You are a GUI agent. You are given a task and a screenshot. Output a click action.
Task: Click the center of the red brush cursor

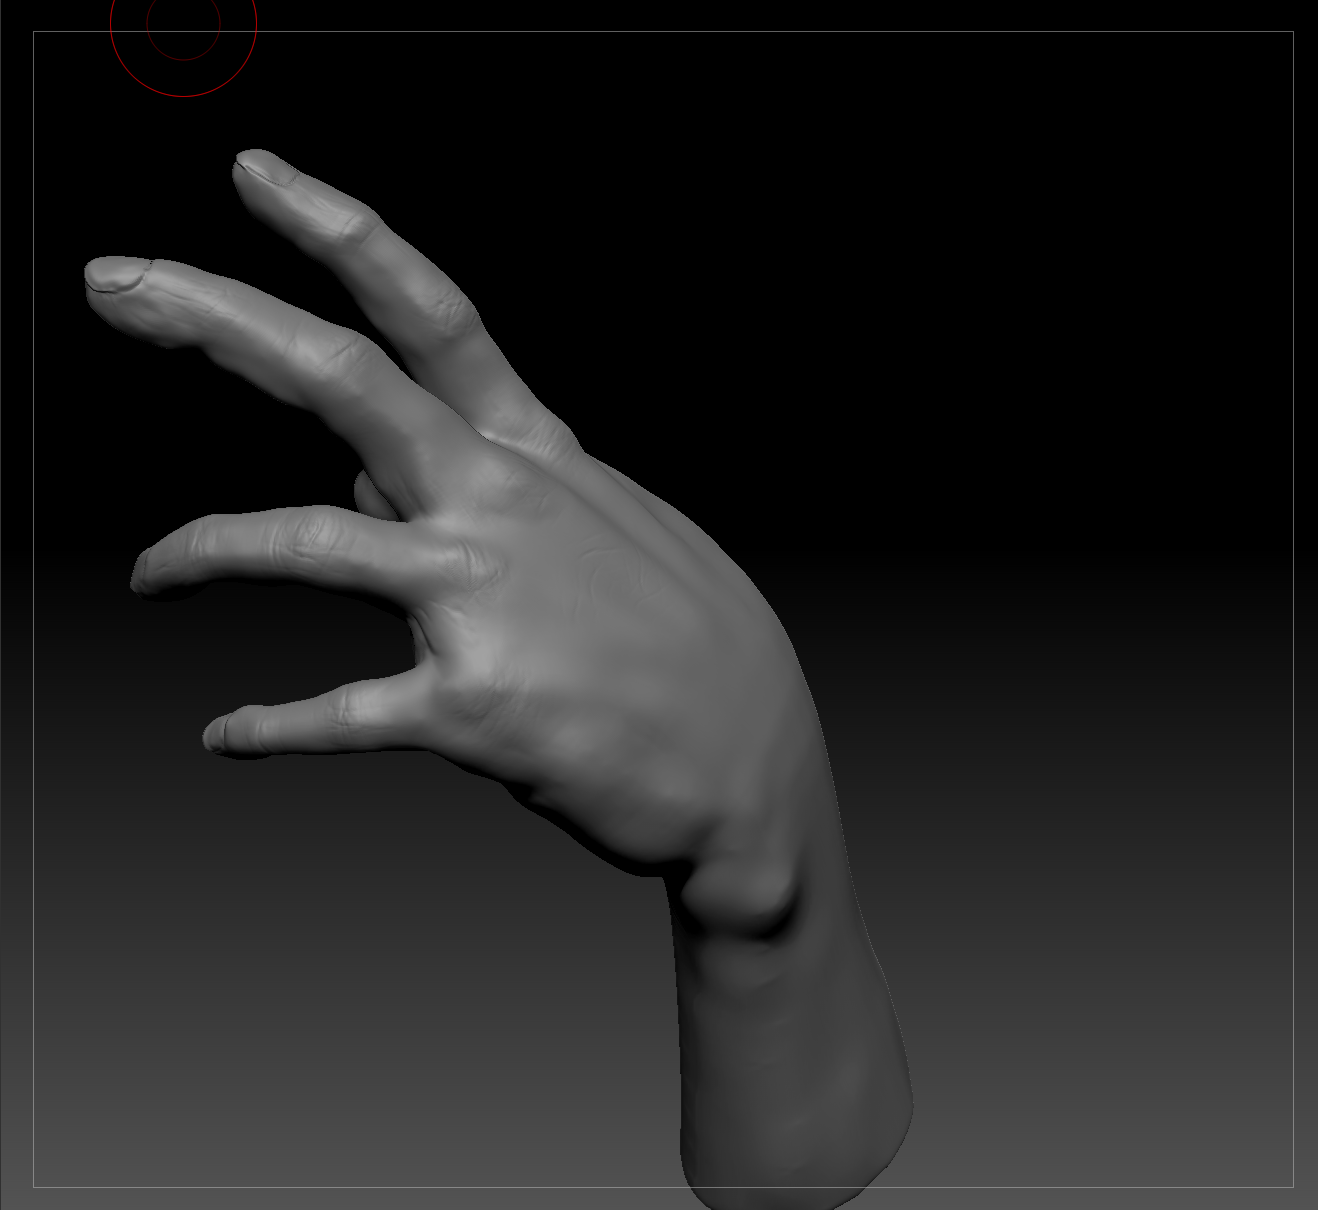tap(183, 24)
